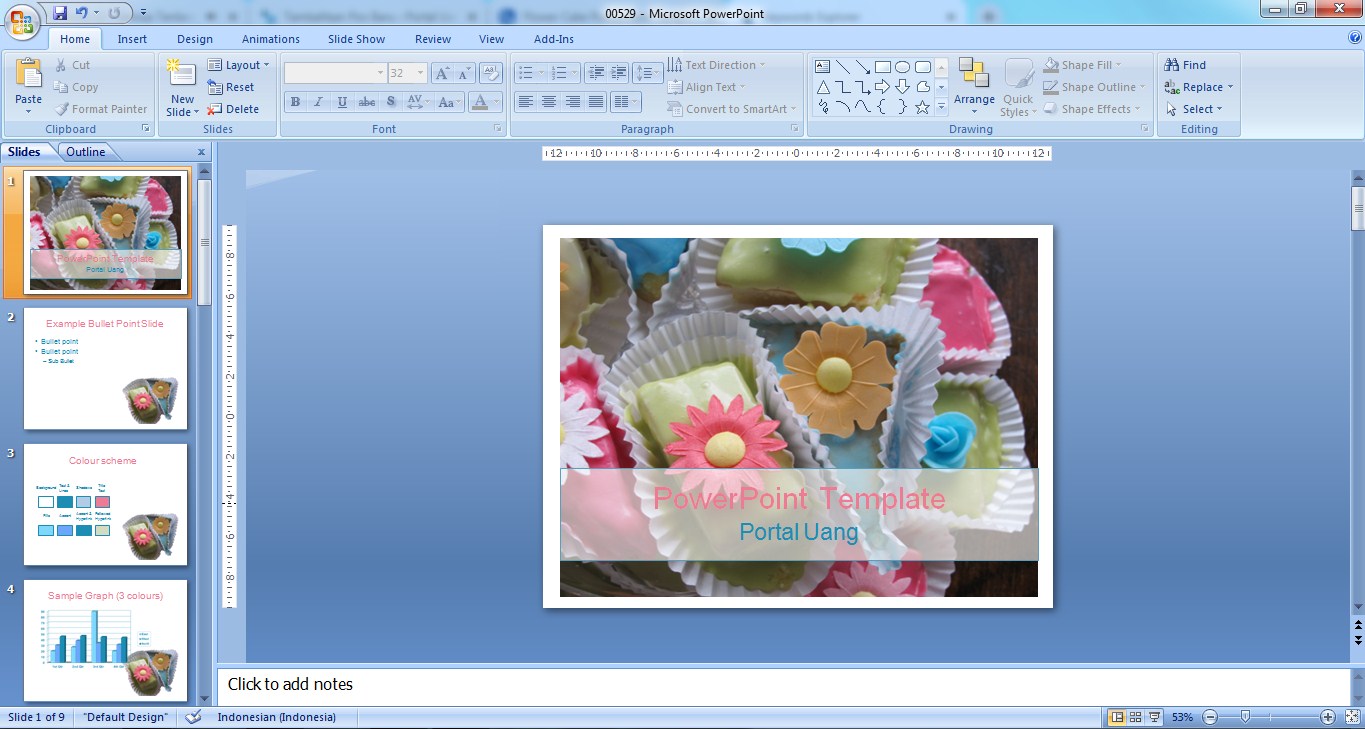Click the Replace button
This screenshot has height=729, width=1365.
point(1199,87)
